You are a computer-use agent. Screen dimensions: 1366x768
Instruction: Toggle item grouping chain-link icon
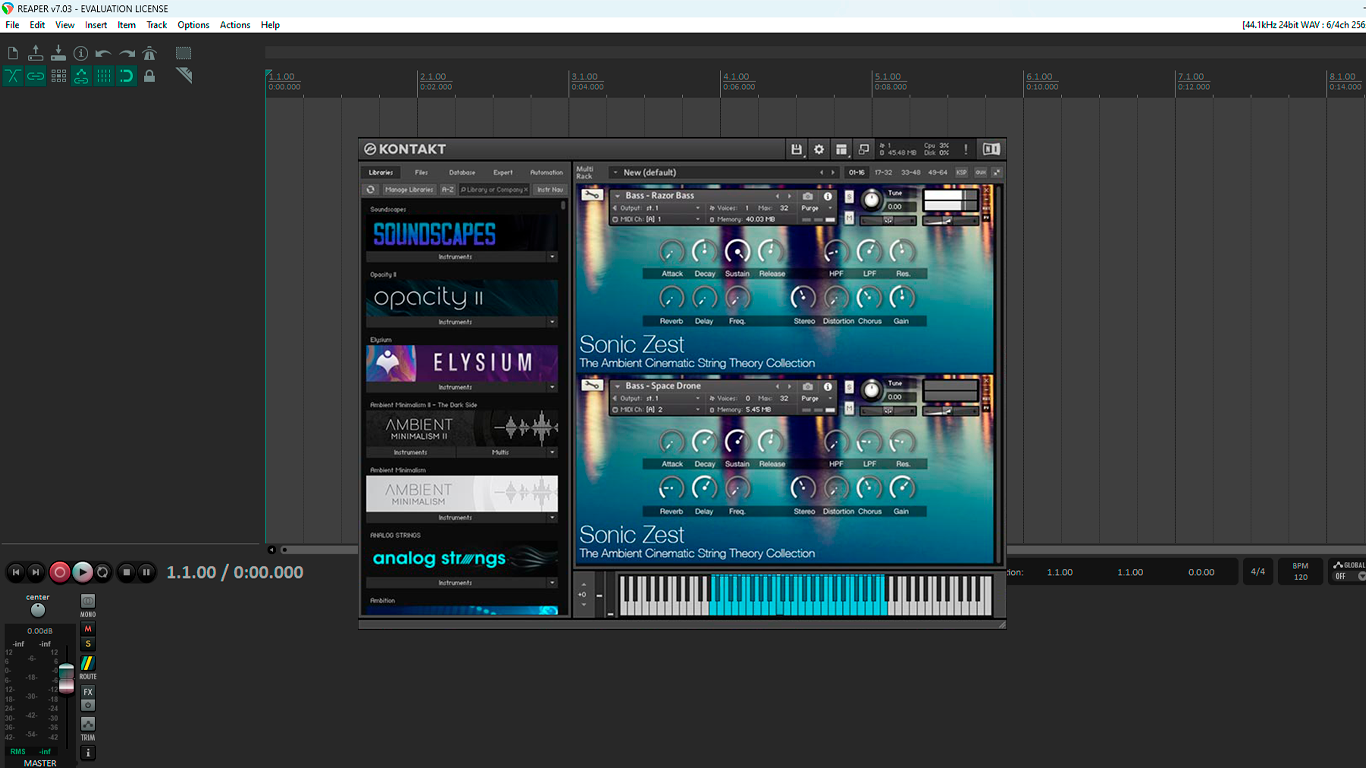(x=36, y=76)
